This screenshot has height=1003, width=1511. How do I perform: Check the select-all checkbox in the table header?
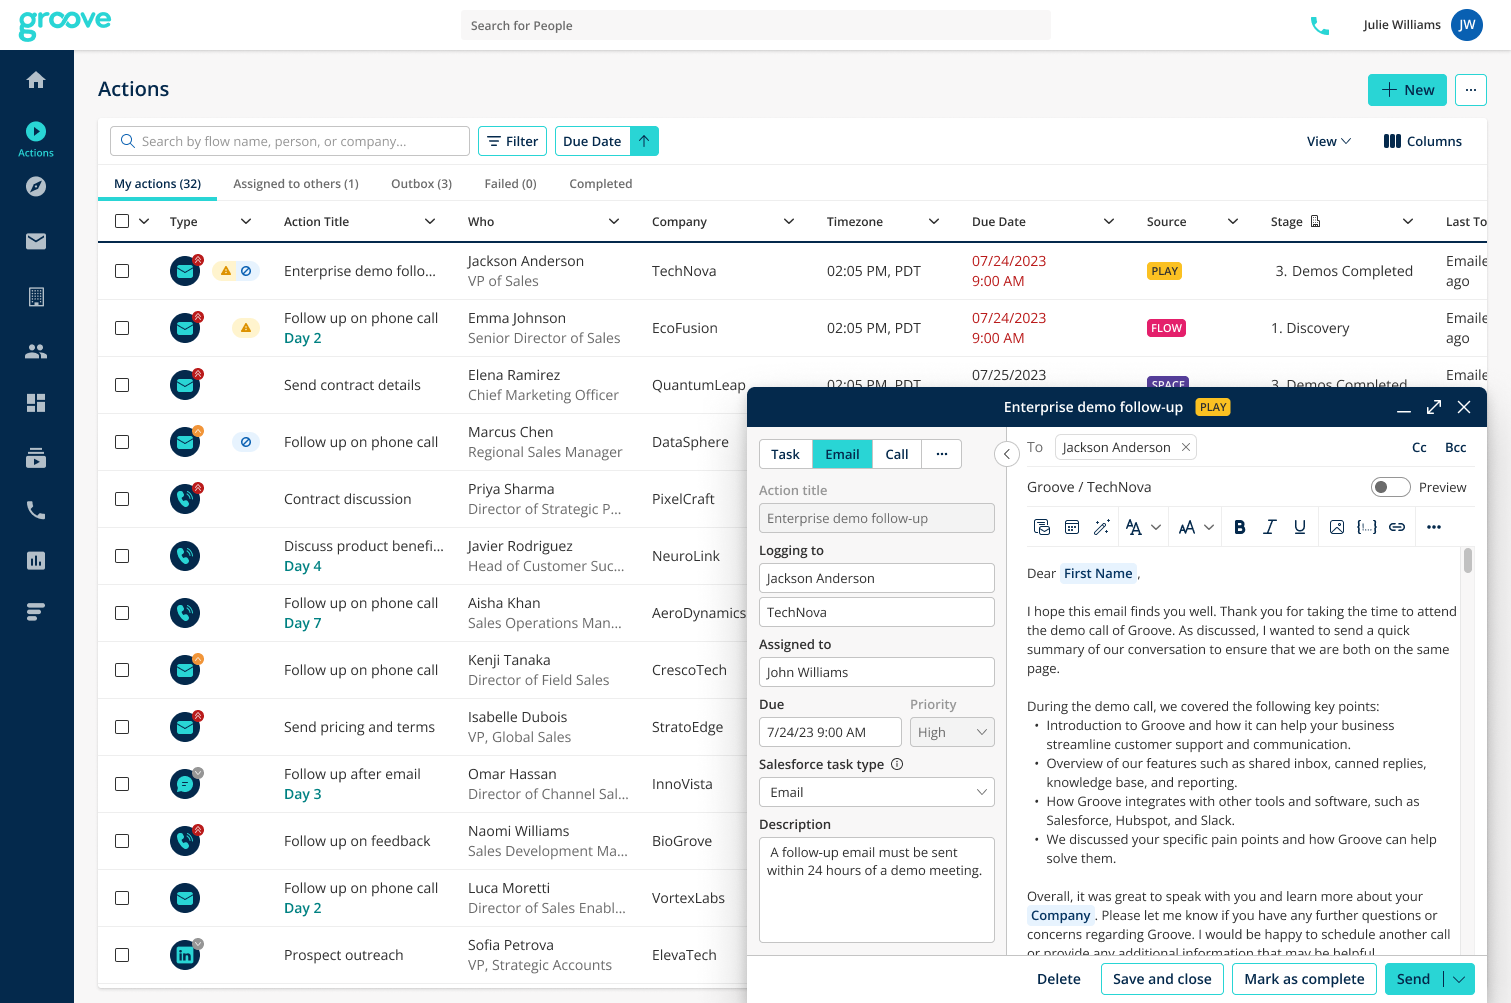pos(122,220)
